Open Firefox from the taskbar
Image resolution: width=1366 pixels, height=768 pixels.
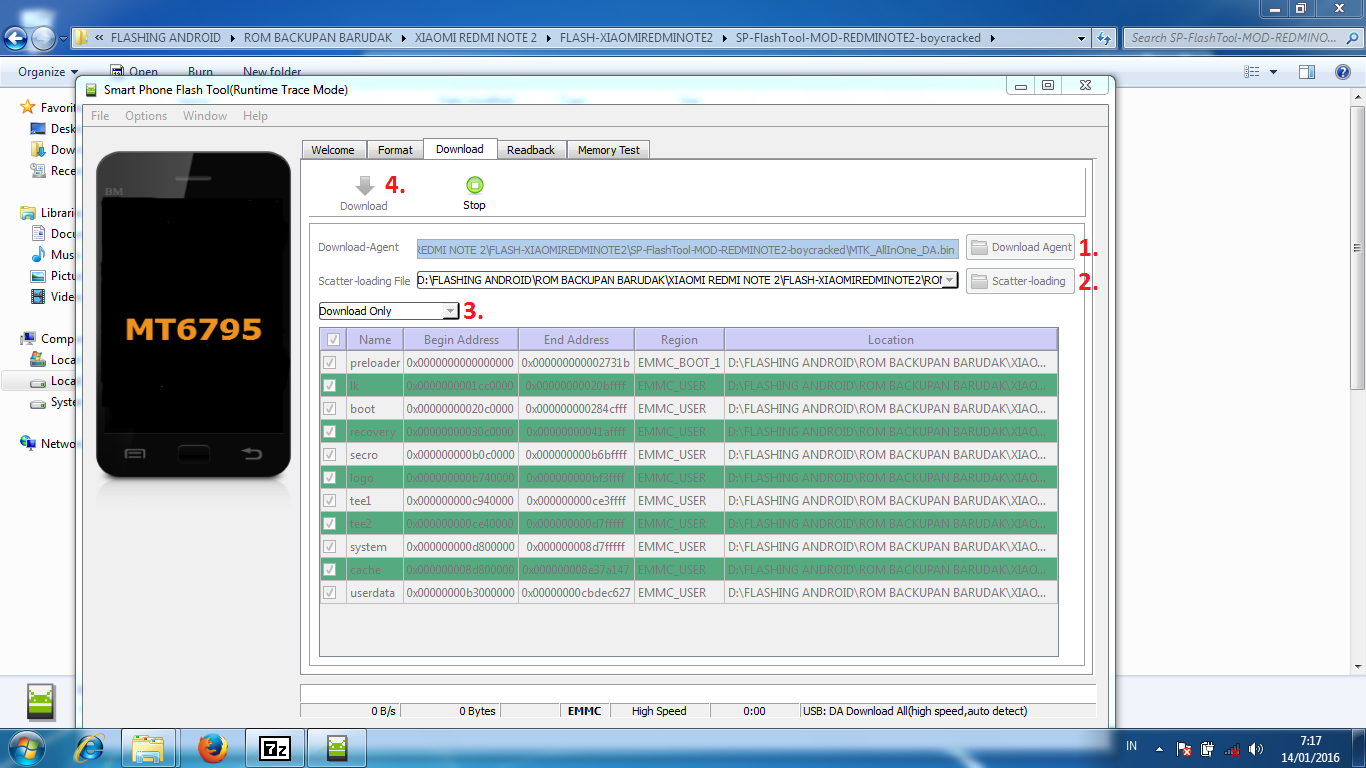click(211, 747)
